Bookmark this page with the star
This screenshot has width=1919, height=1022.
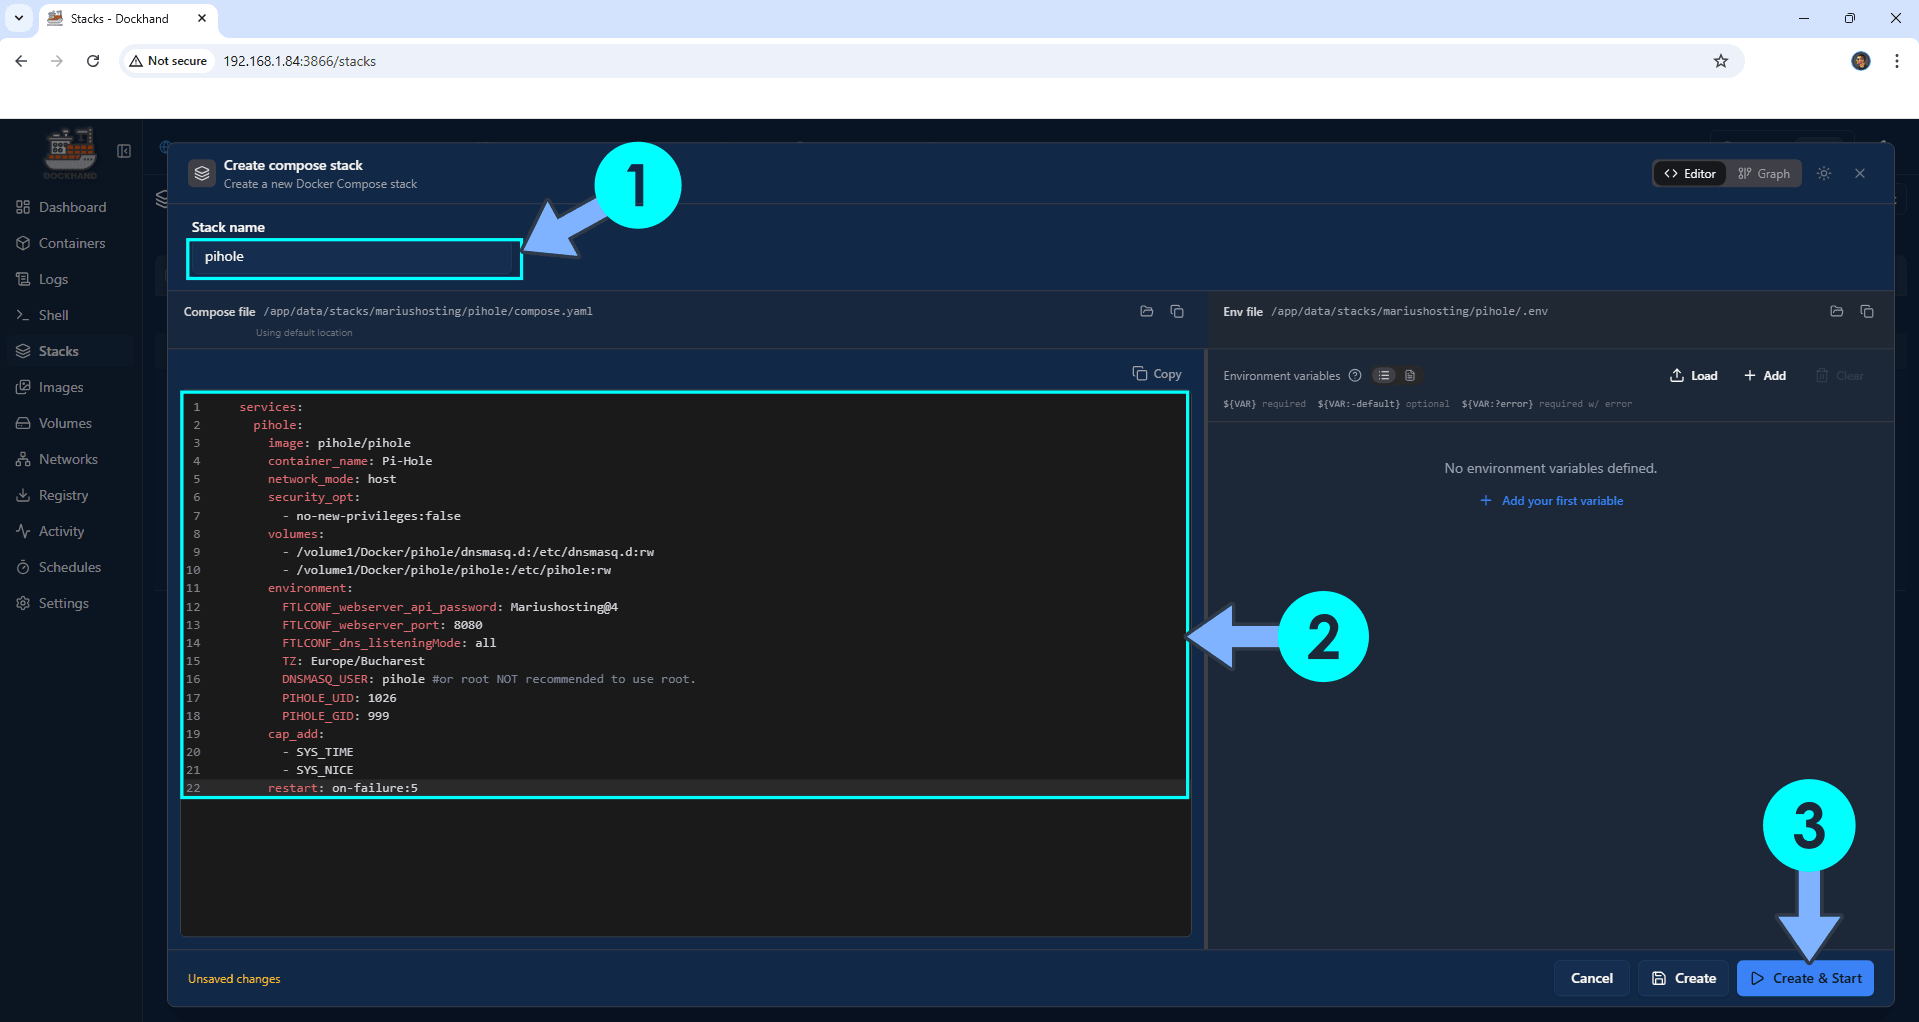point(1721,61)
